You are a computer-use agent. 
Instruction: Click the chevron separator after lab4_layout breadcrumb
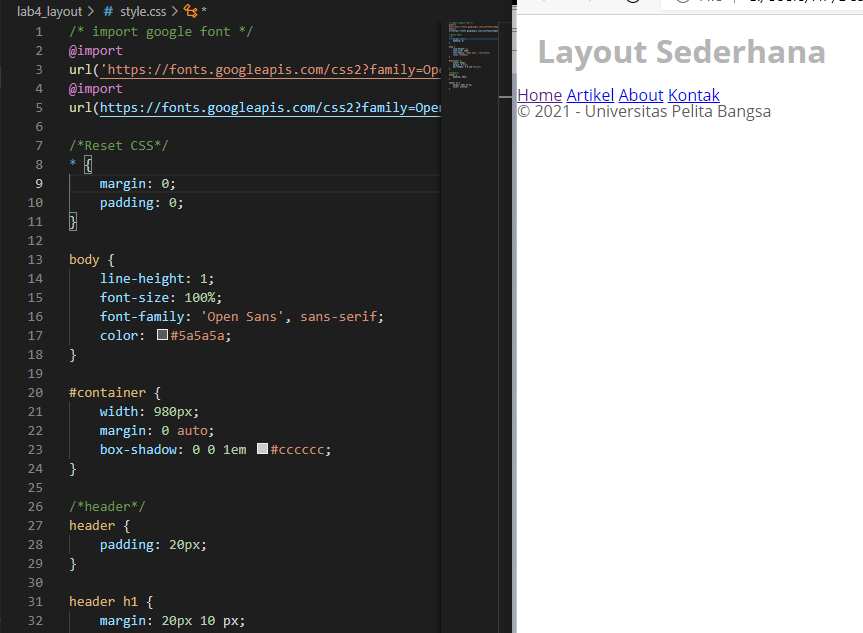coord(92,10)
